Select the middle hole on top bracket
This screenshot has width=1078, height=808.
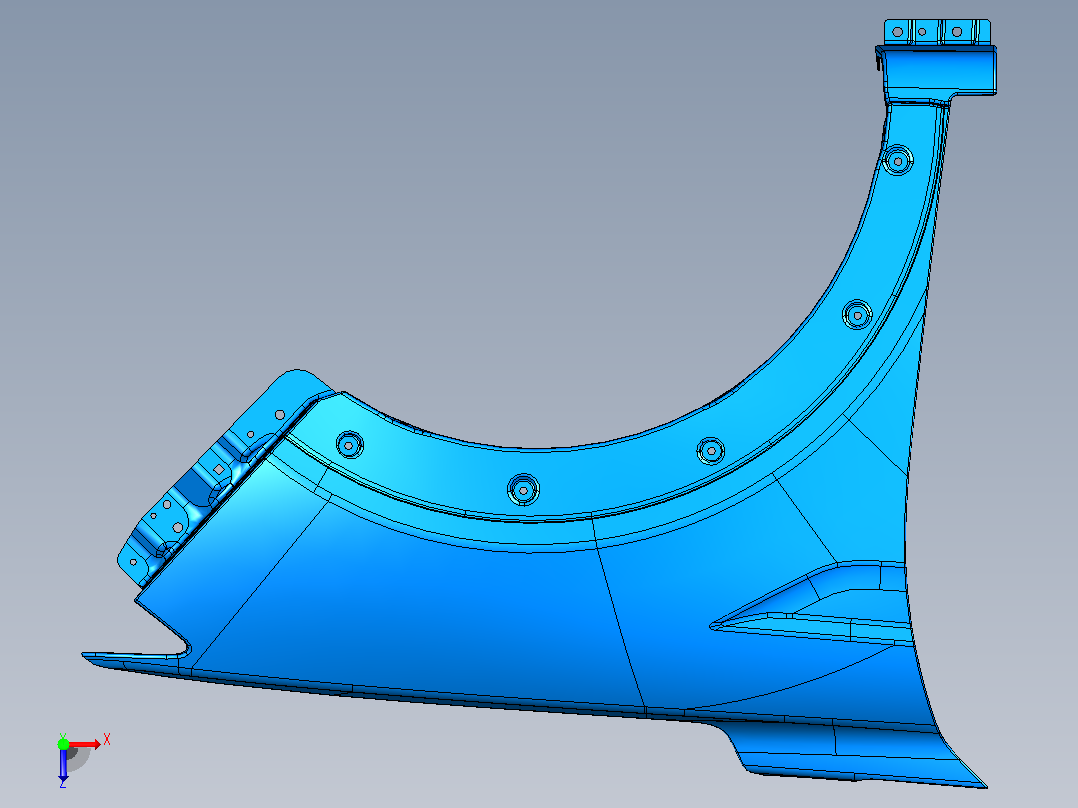pos(922,32)
